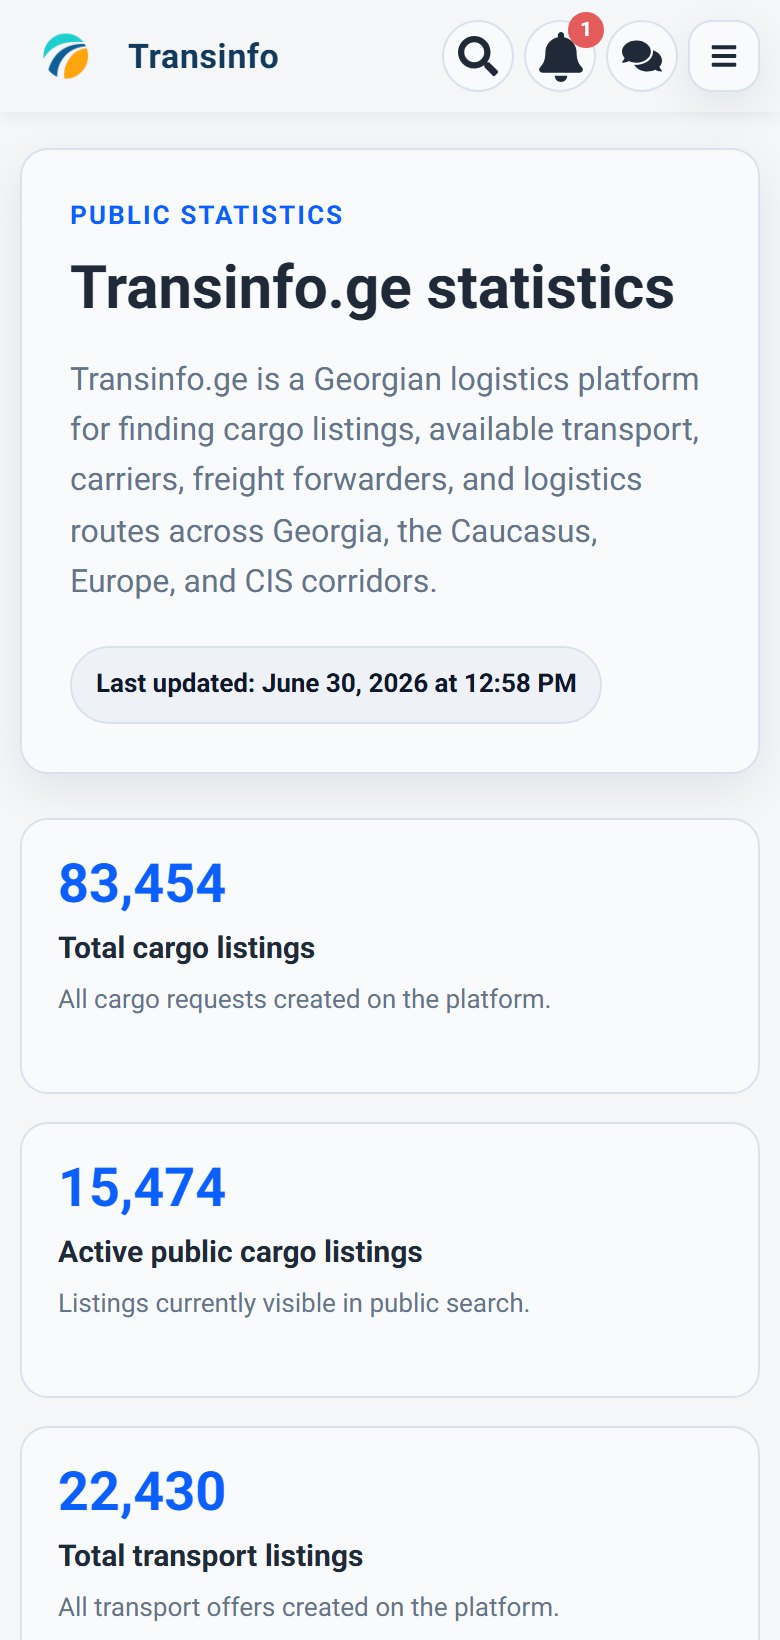
Task: Click the 83,454 cargo count figure
Action: pos(142,884)
